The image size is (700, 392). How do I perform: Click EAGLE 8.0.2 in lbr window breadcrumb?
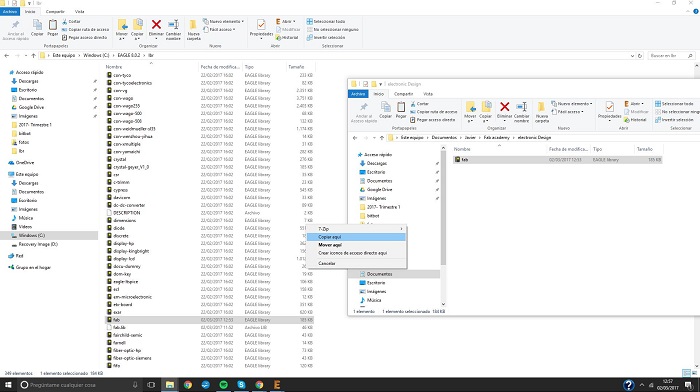click(129, 55)
